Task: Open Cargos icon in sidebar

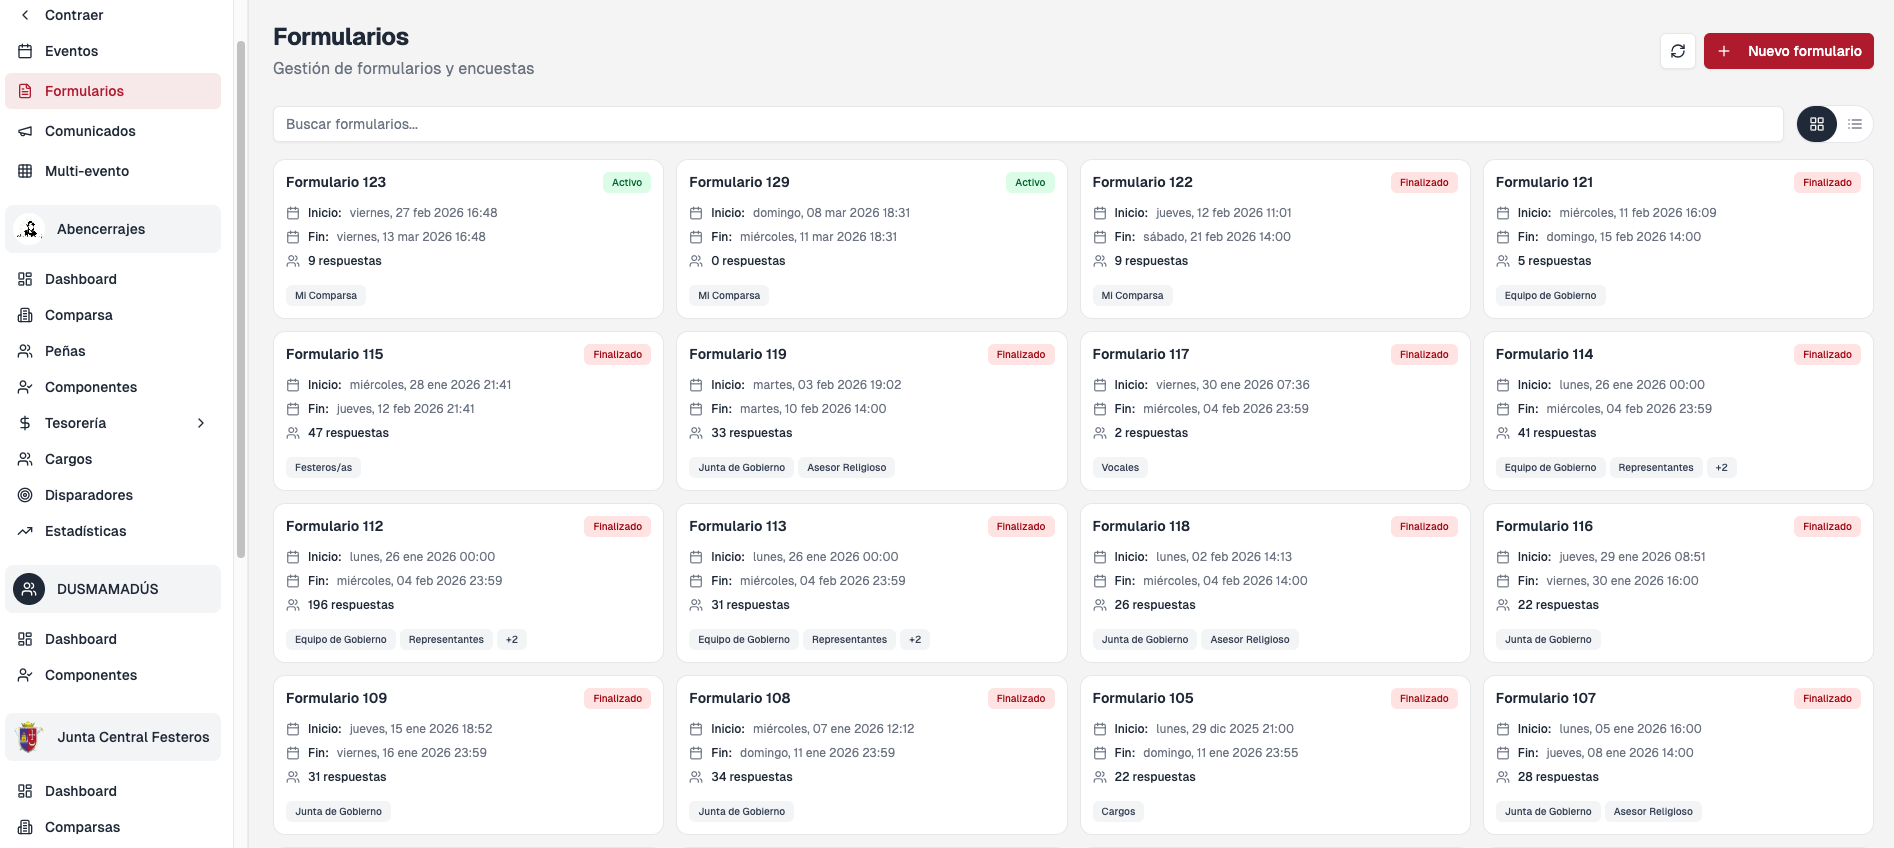Action: (25, 459)
